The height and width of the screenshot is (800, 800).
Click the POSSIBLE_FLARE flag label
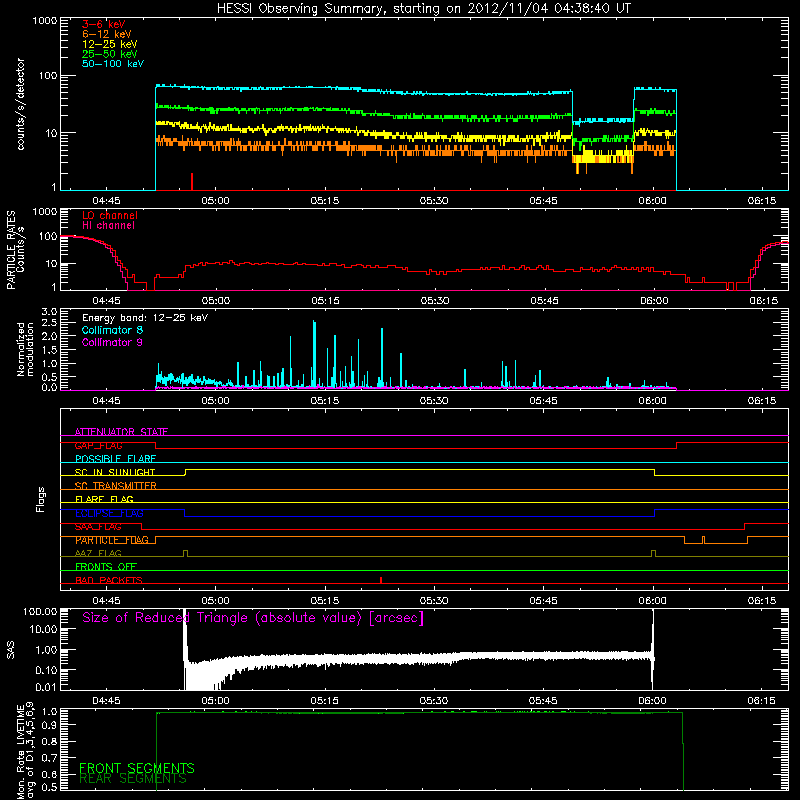pos(115,459)
